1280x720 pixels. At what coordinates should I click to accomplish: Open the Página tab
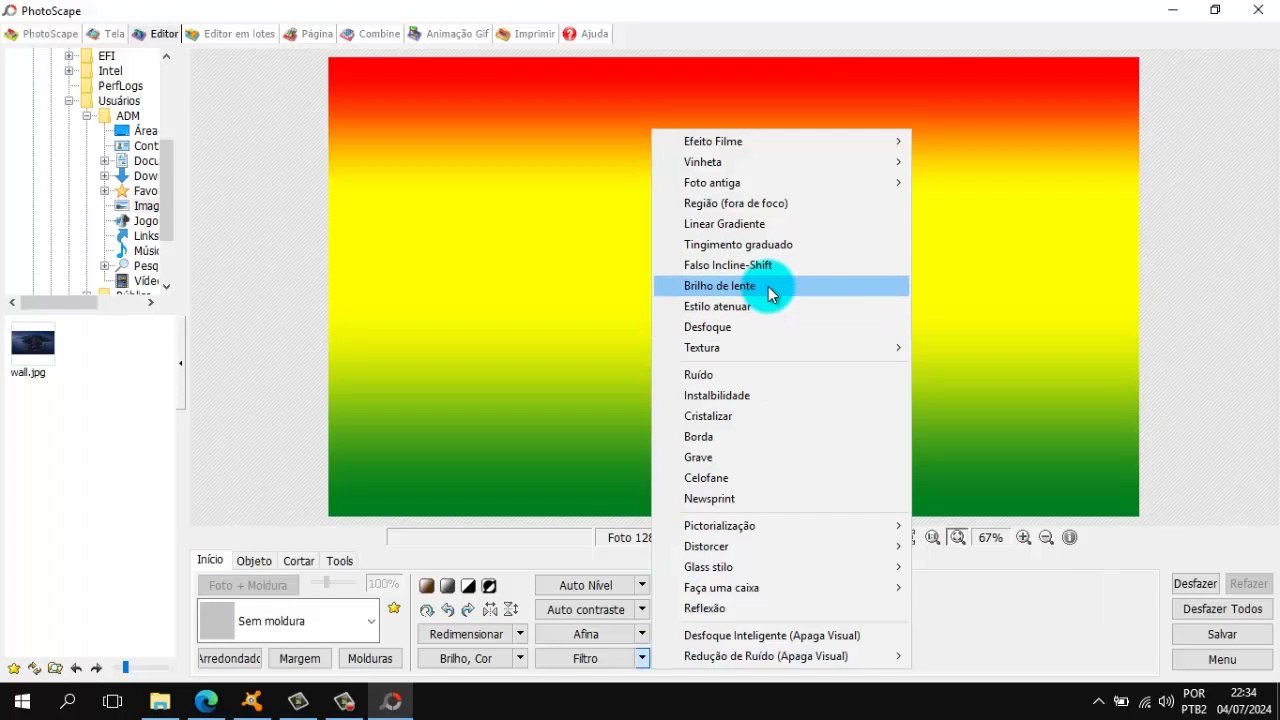[308, 34]
